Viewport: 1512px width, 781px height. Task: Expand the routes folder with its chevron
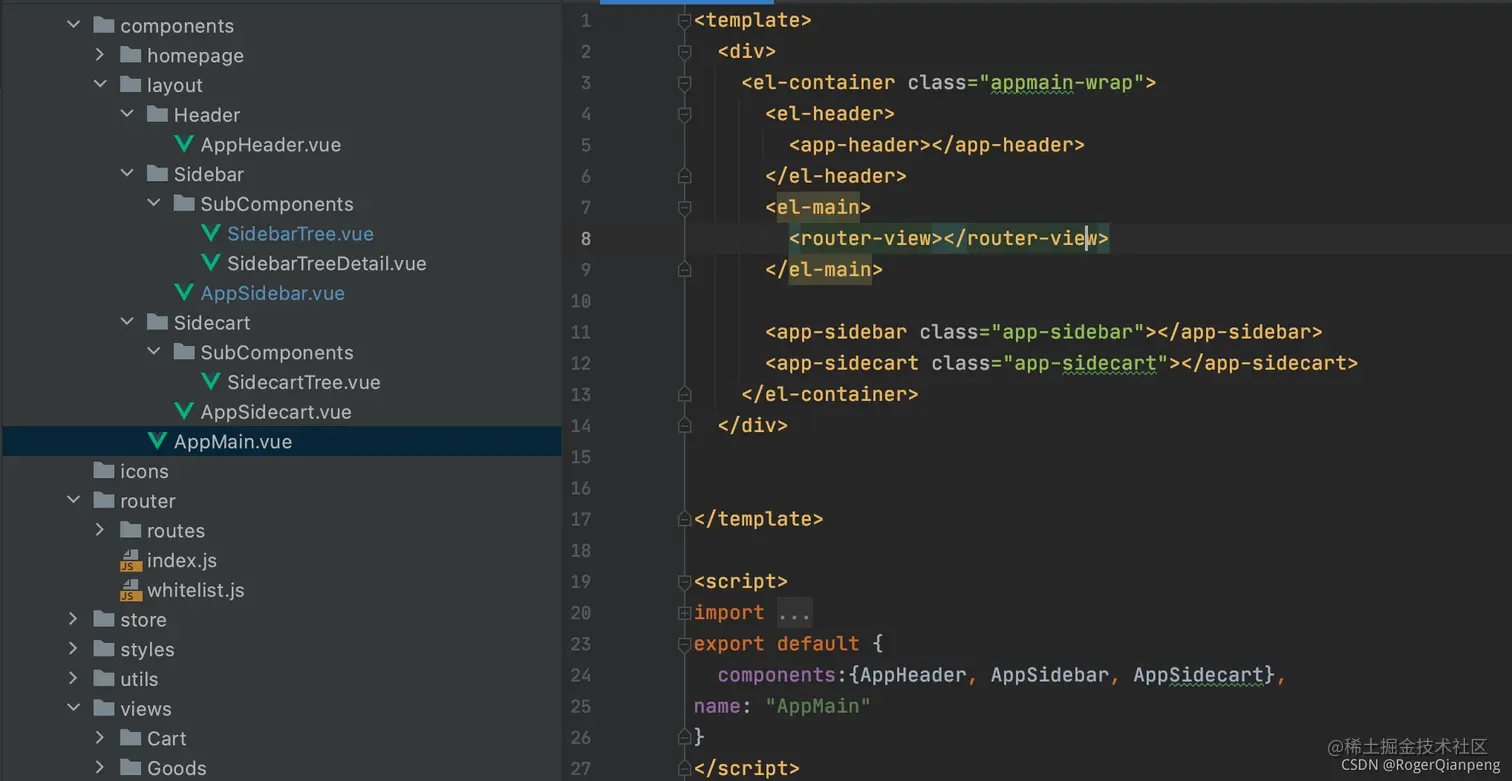(x=100, y=530)
